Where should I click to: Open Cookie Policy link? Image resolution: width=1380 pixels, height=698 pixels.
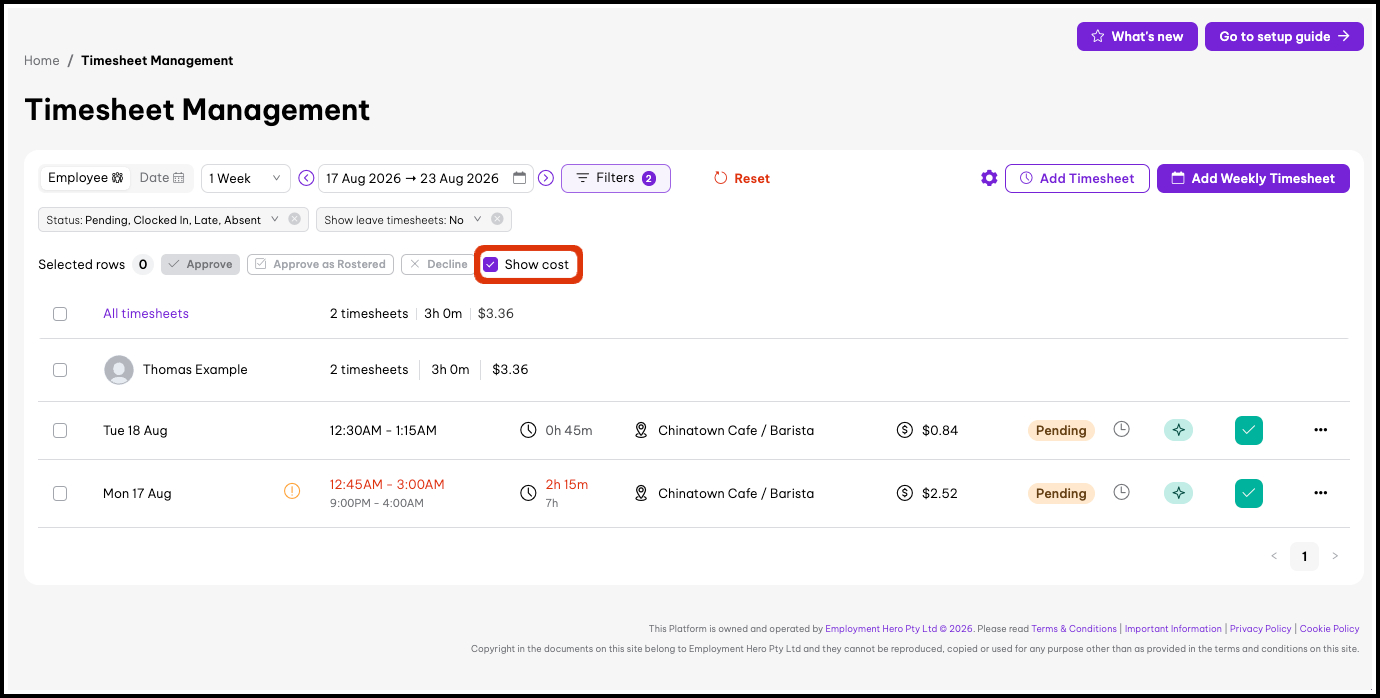pos(1329,629)
